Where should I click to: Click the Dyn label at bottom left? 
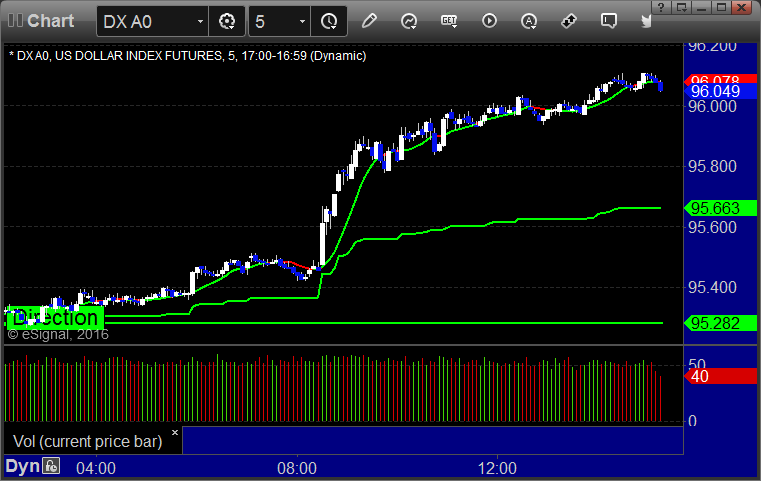tap(22, 466)
